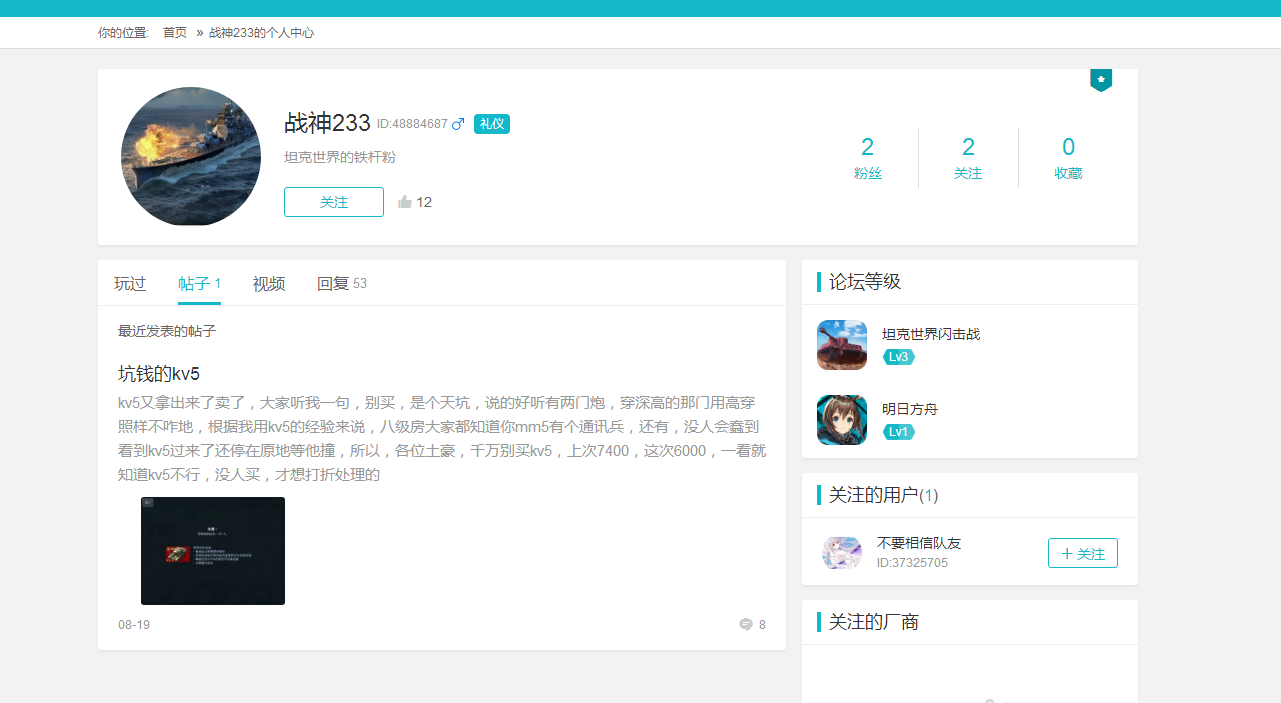
Task: Click the post body text about kv5
Action: [442, 438]
